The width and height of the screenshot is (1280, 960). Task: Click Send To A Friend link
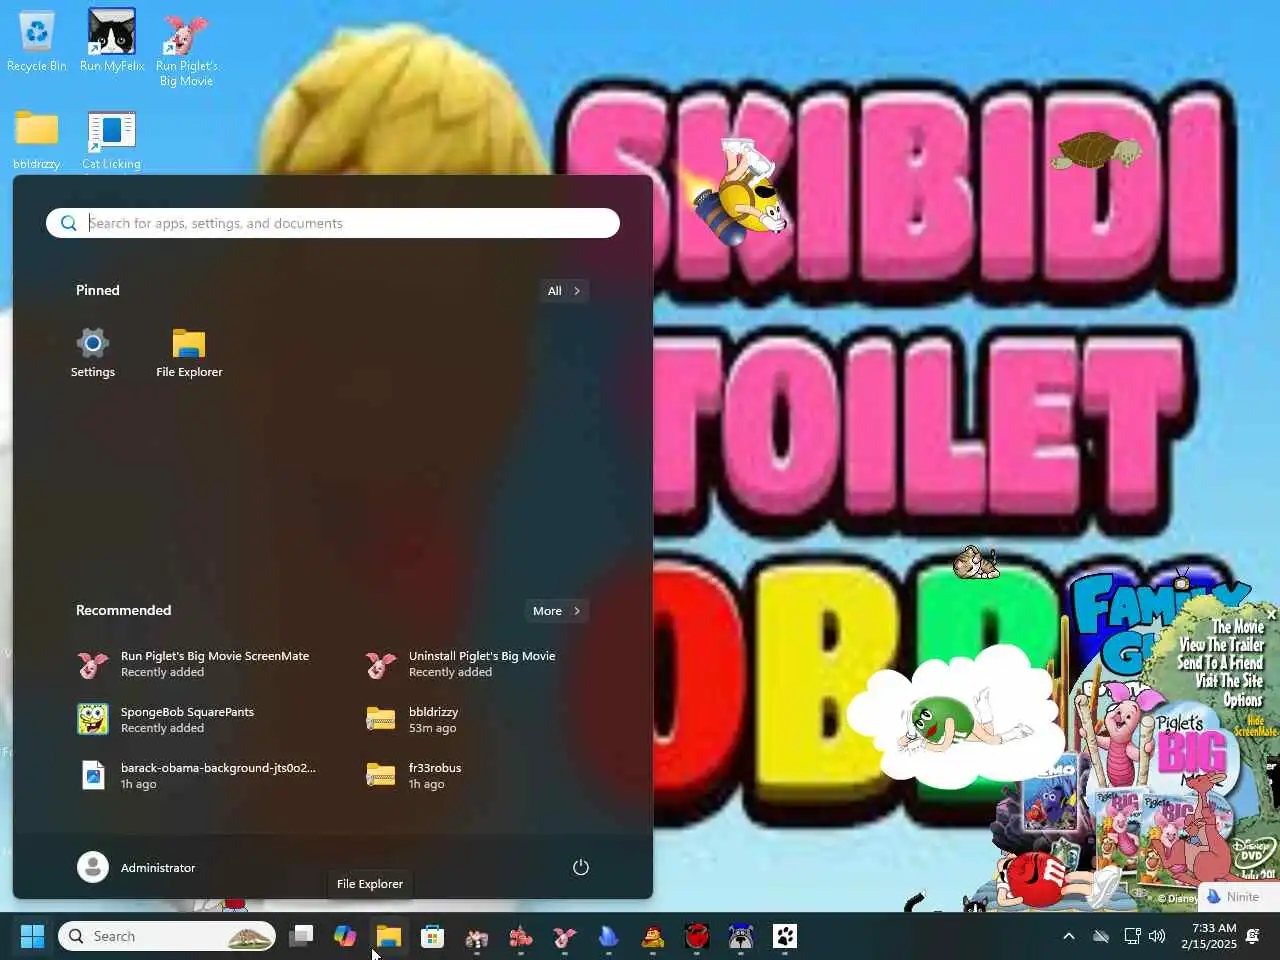coord(1220,663)
